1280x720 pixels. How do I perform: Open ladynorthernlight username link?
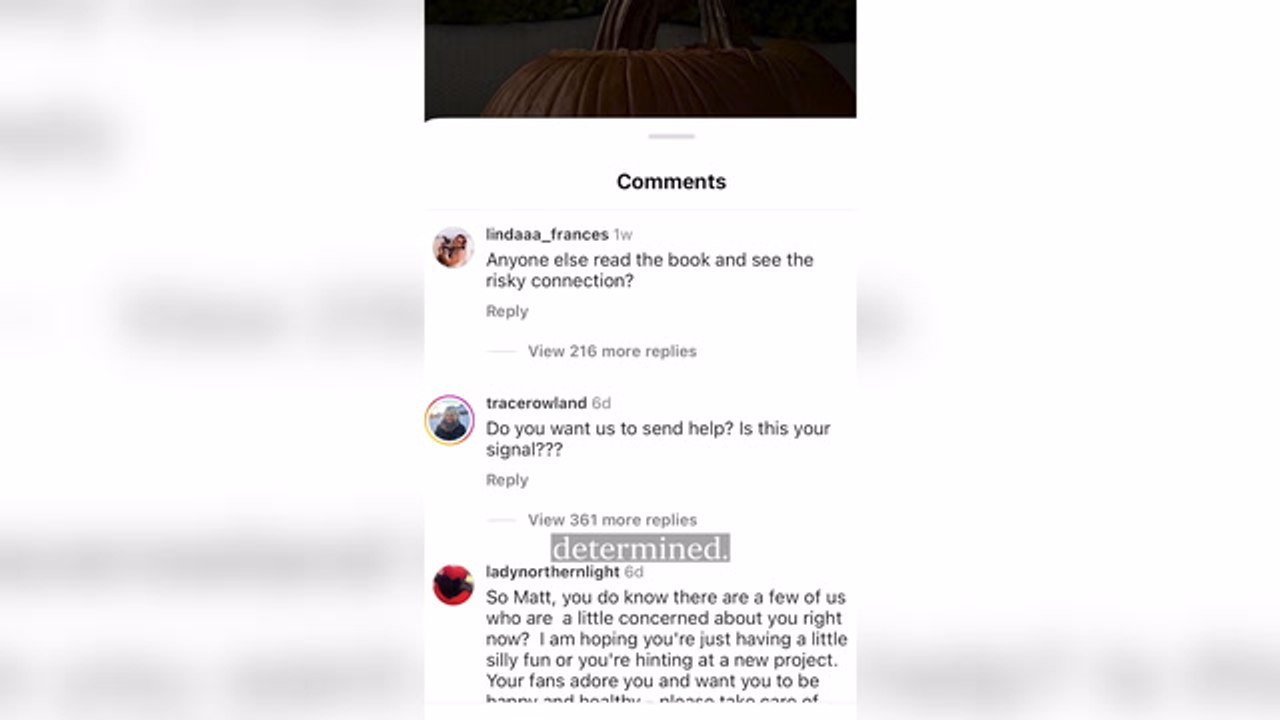[552, 572]
